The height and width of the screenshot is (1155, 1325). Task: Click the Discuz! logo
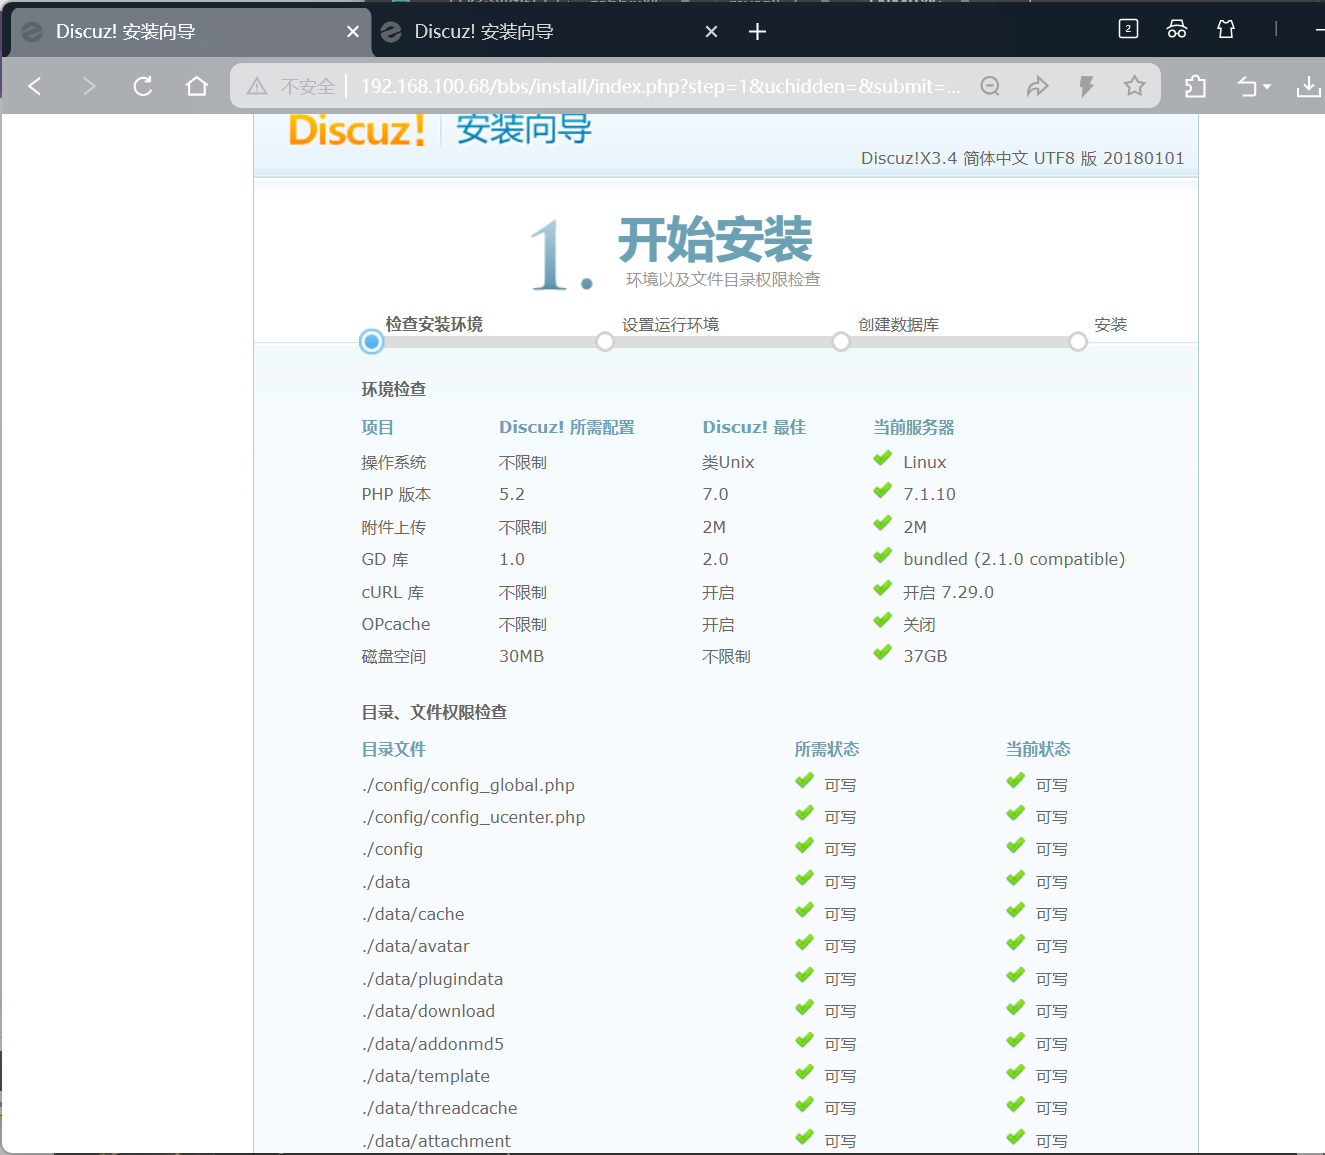click(x=357, y=130)
